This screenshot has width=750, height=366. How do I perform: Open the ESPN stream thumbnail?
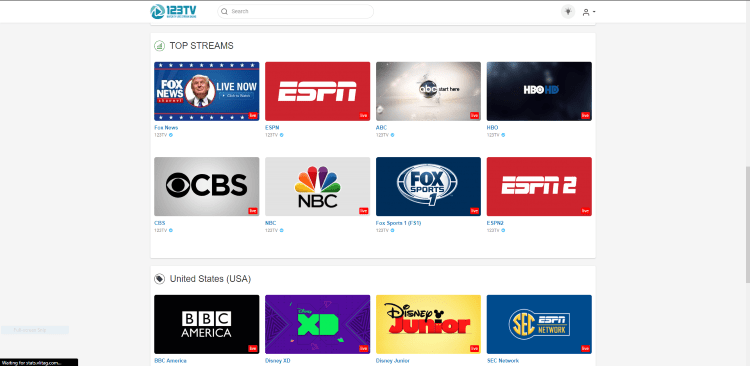coord(318,91)
